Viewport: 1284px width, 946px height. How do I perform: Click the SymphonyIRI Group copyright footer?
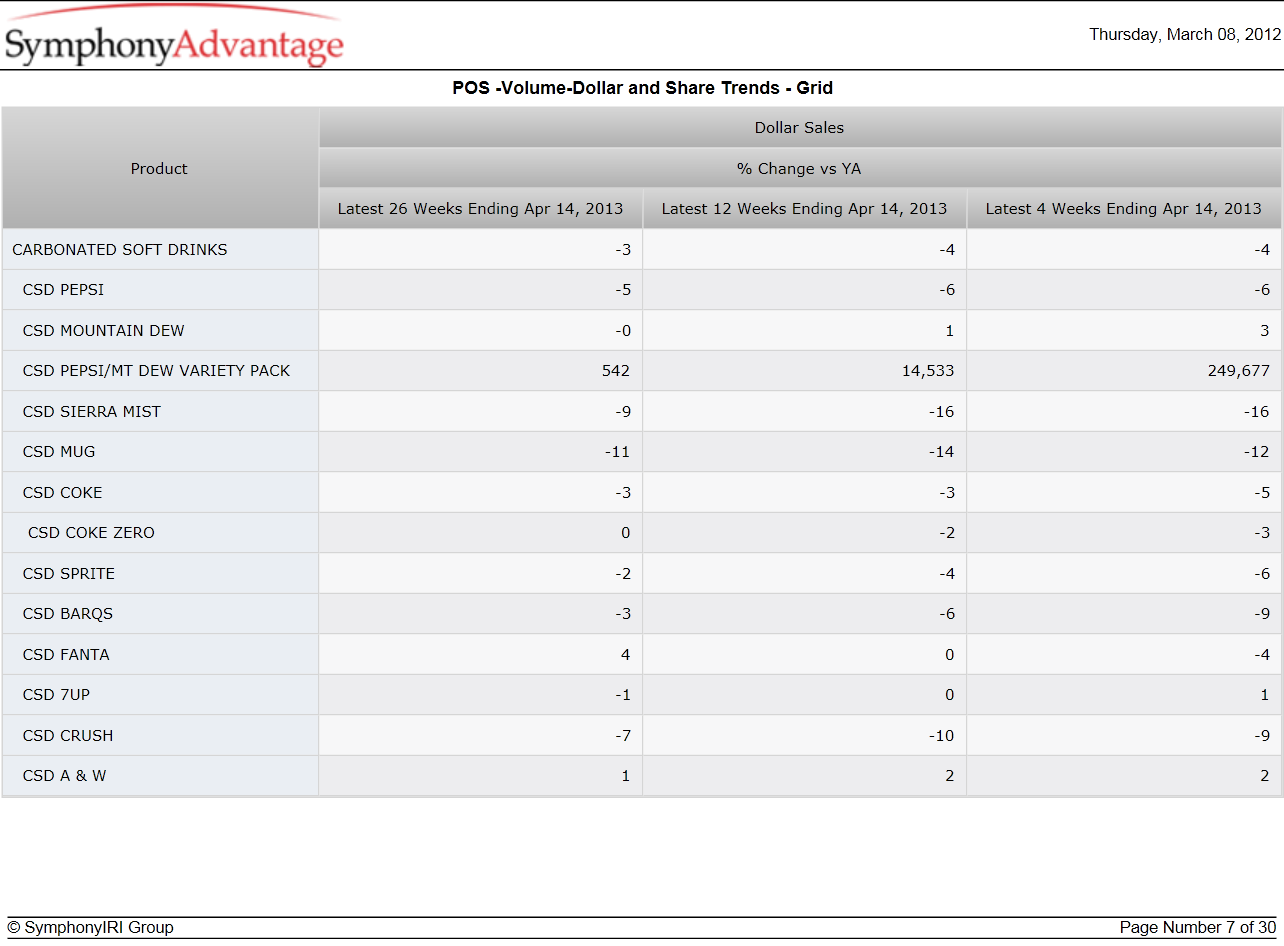pyautogui.click(x=90, y=928)
